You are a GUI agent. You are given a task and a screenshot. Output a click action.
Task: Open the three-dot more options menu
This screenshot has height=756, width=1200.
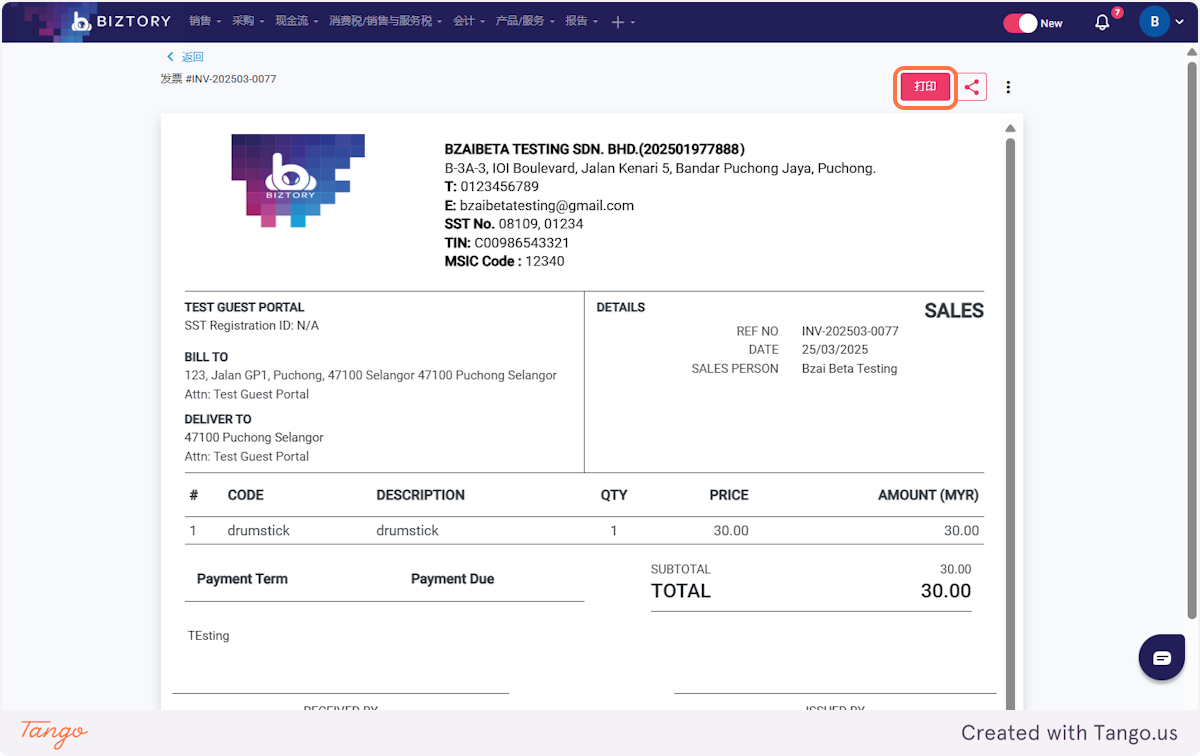[x=1008, y=87]
